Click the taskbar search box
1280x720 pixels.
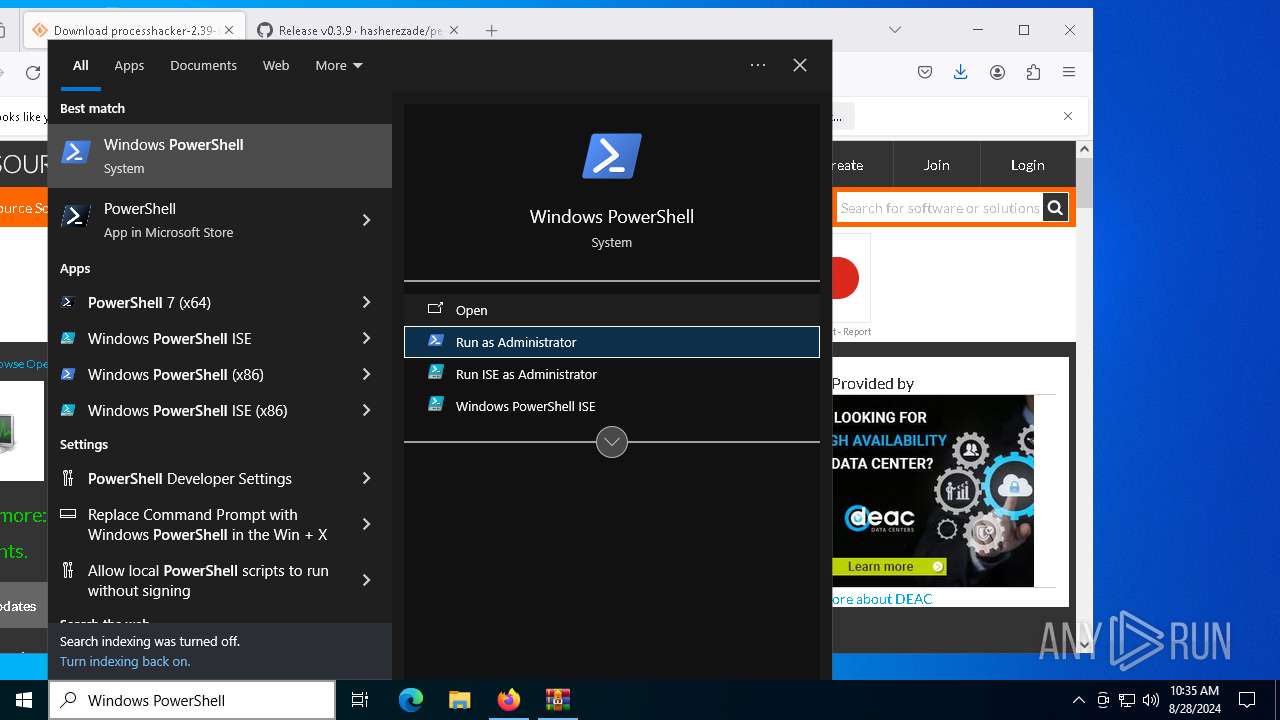coord(192,700)
